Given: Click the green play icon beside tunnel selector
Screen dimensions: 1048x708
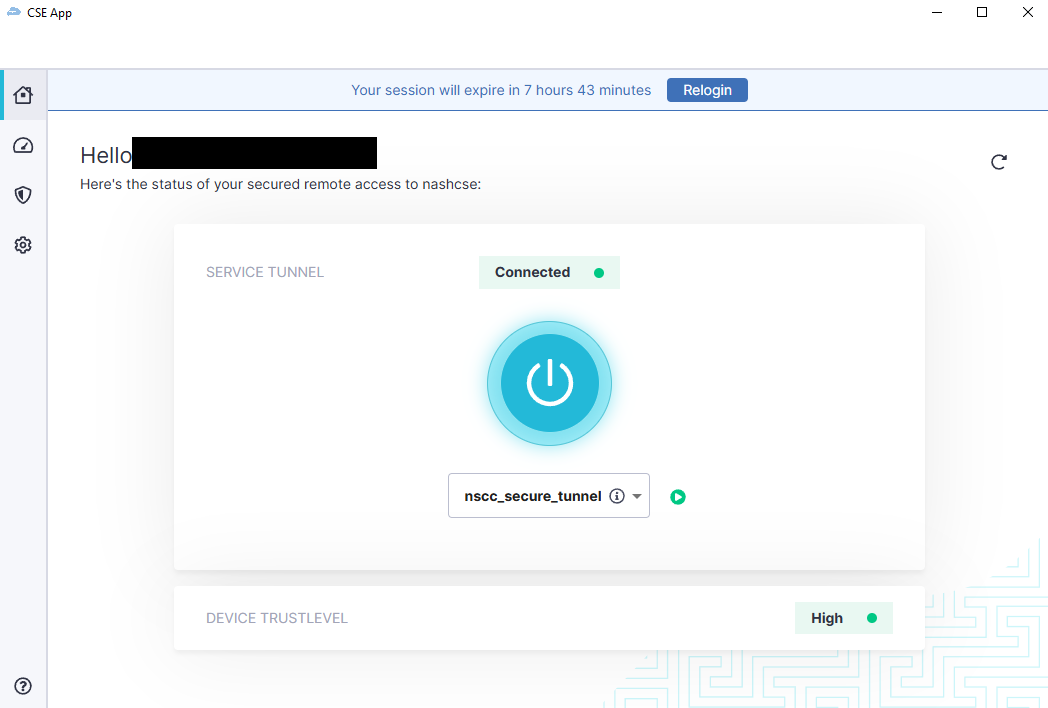Looking at the screenshot, I should [678, 496].
